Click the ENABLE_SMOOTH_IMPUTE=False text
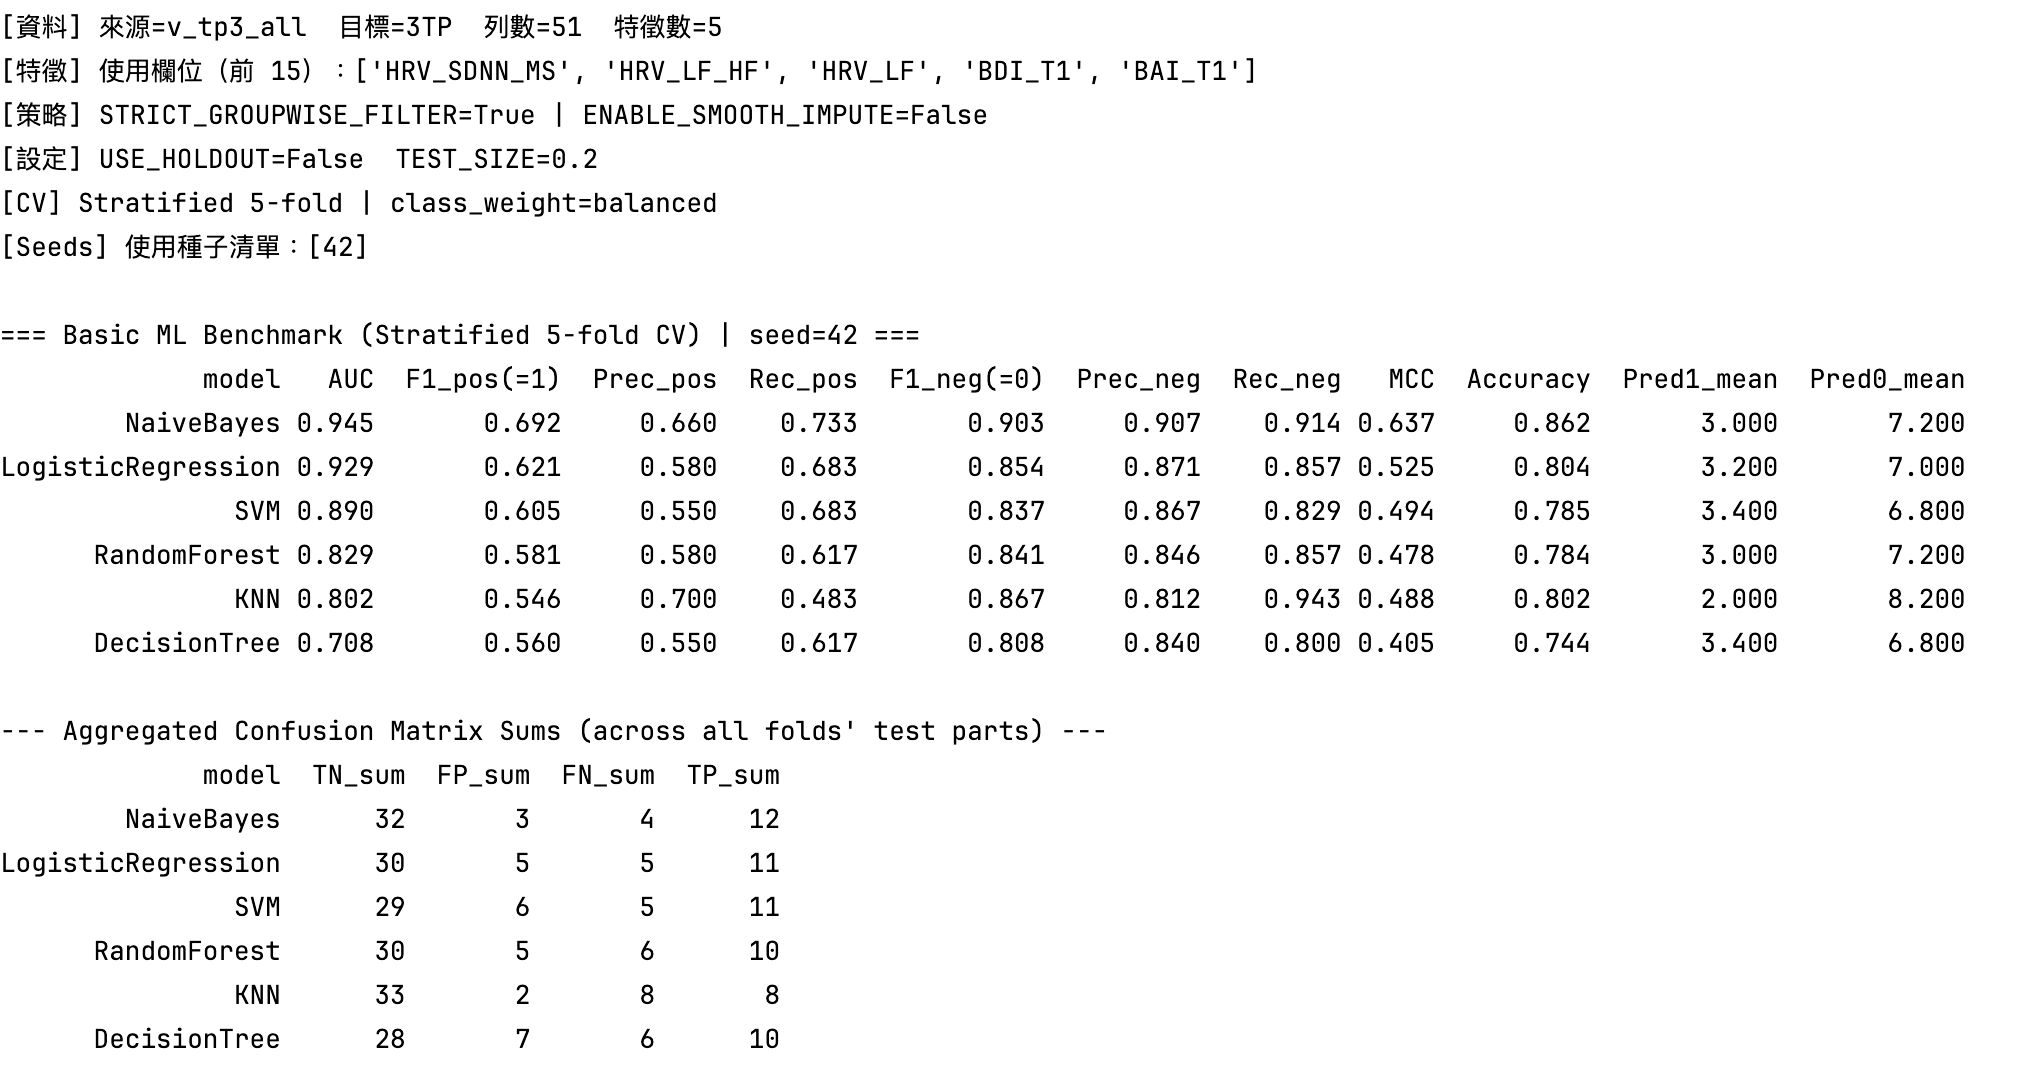Image resolution: width=2036 pixels, height=1084 pixels. 785,116
